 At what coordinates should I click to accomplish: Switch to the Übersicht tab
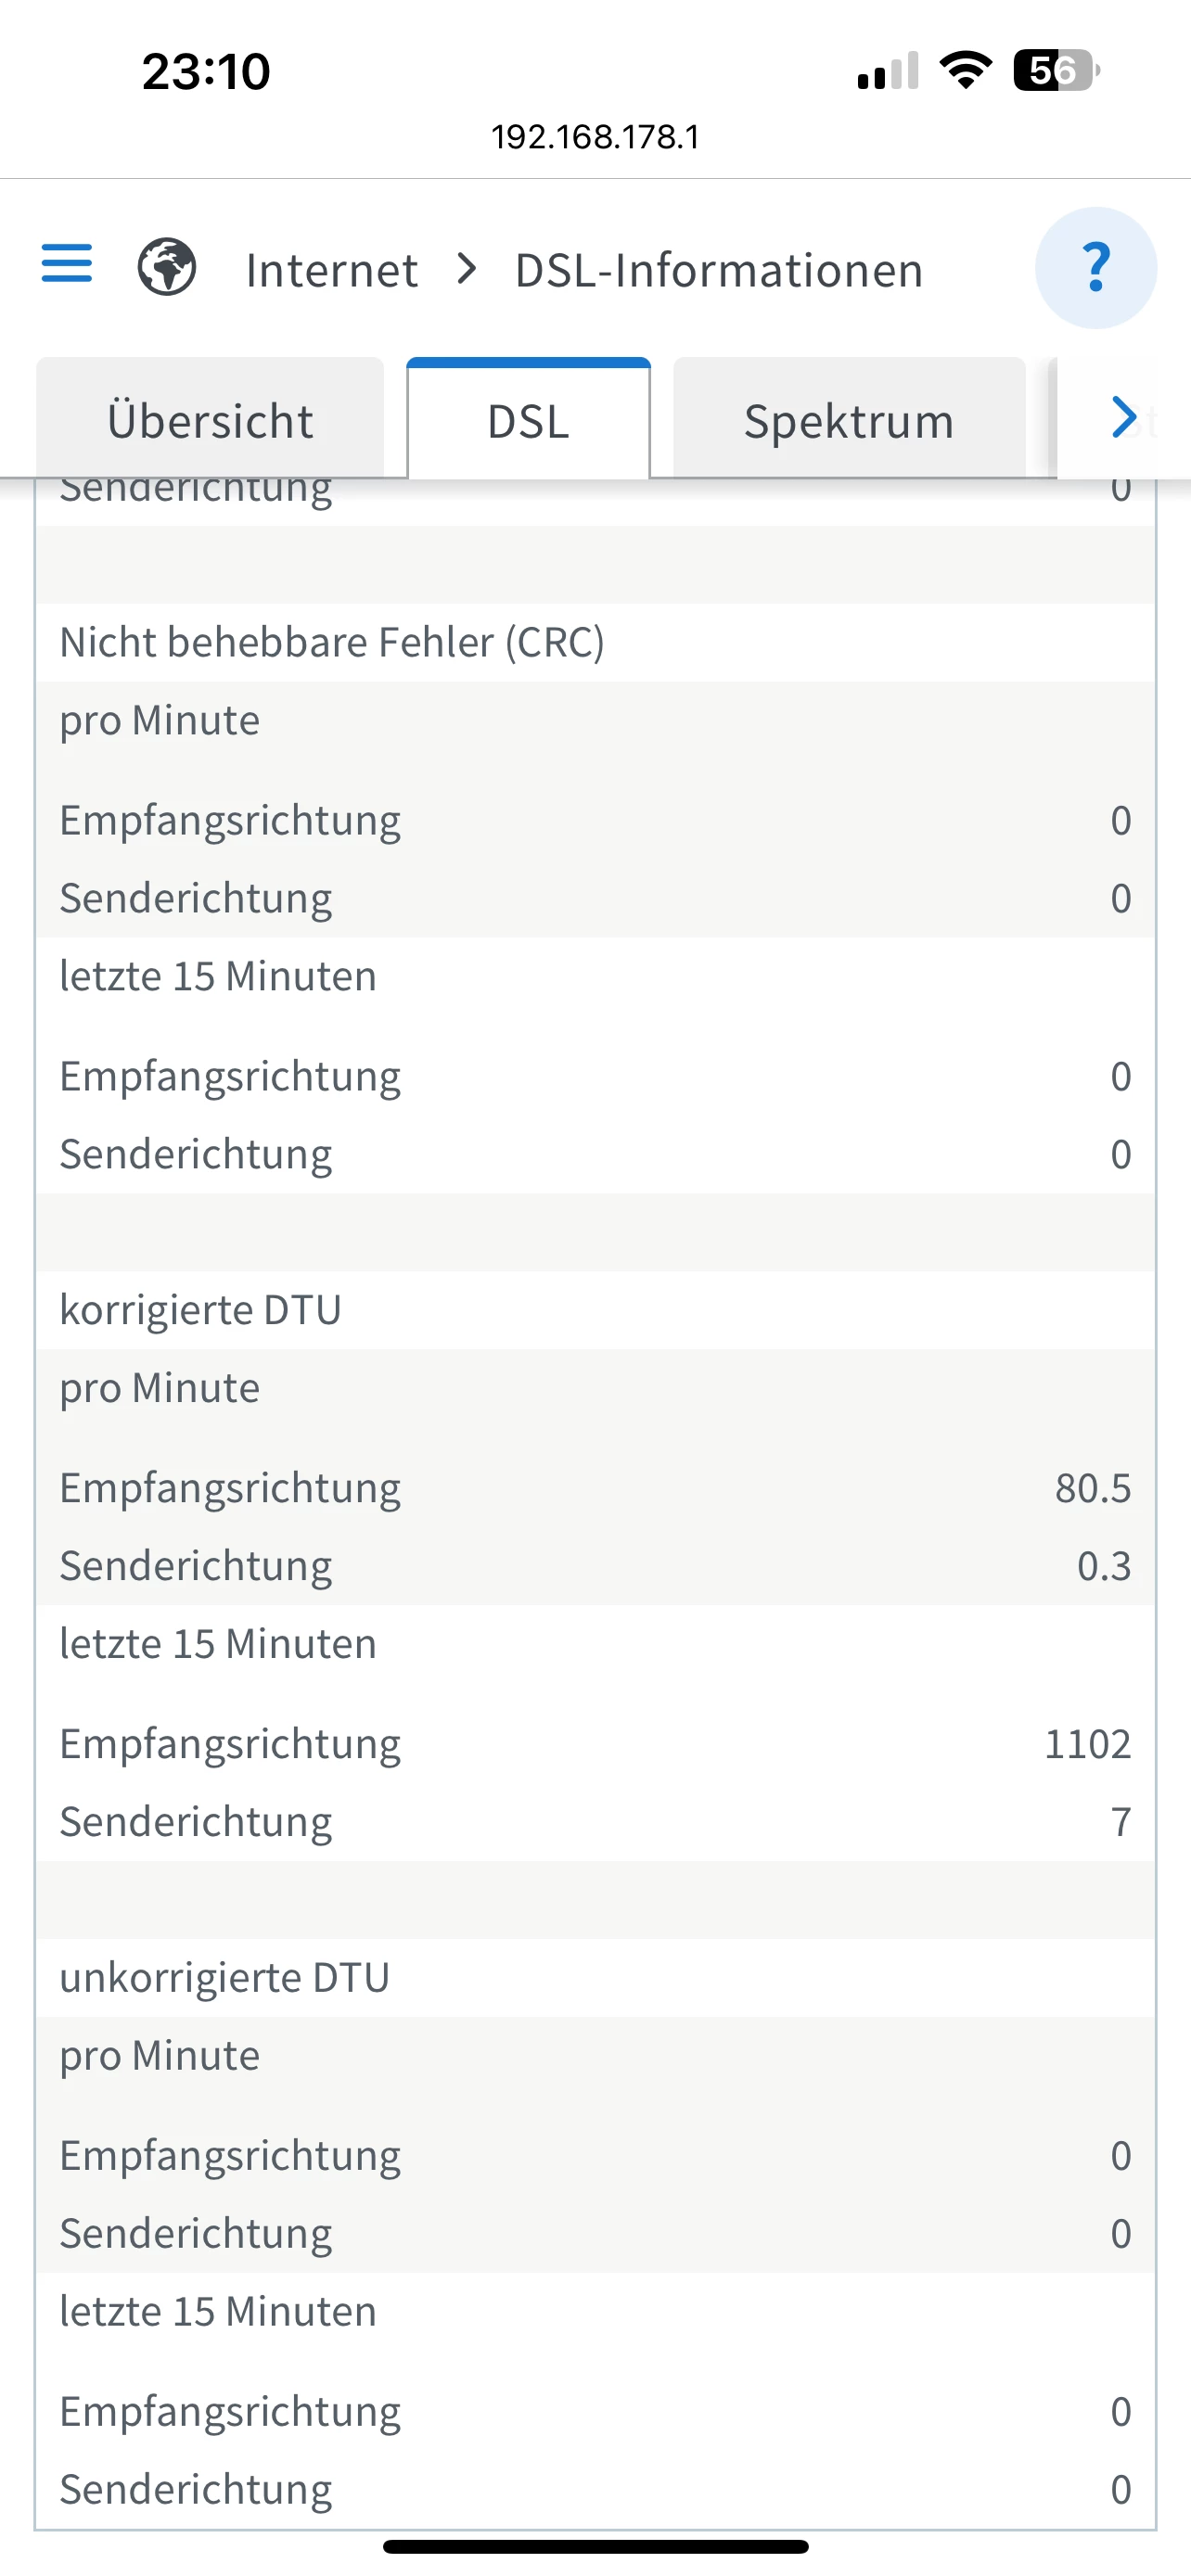pyautogui.click(x=210, y=420)
